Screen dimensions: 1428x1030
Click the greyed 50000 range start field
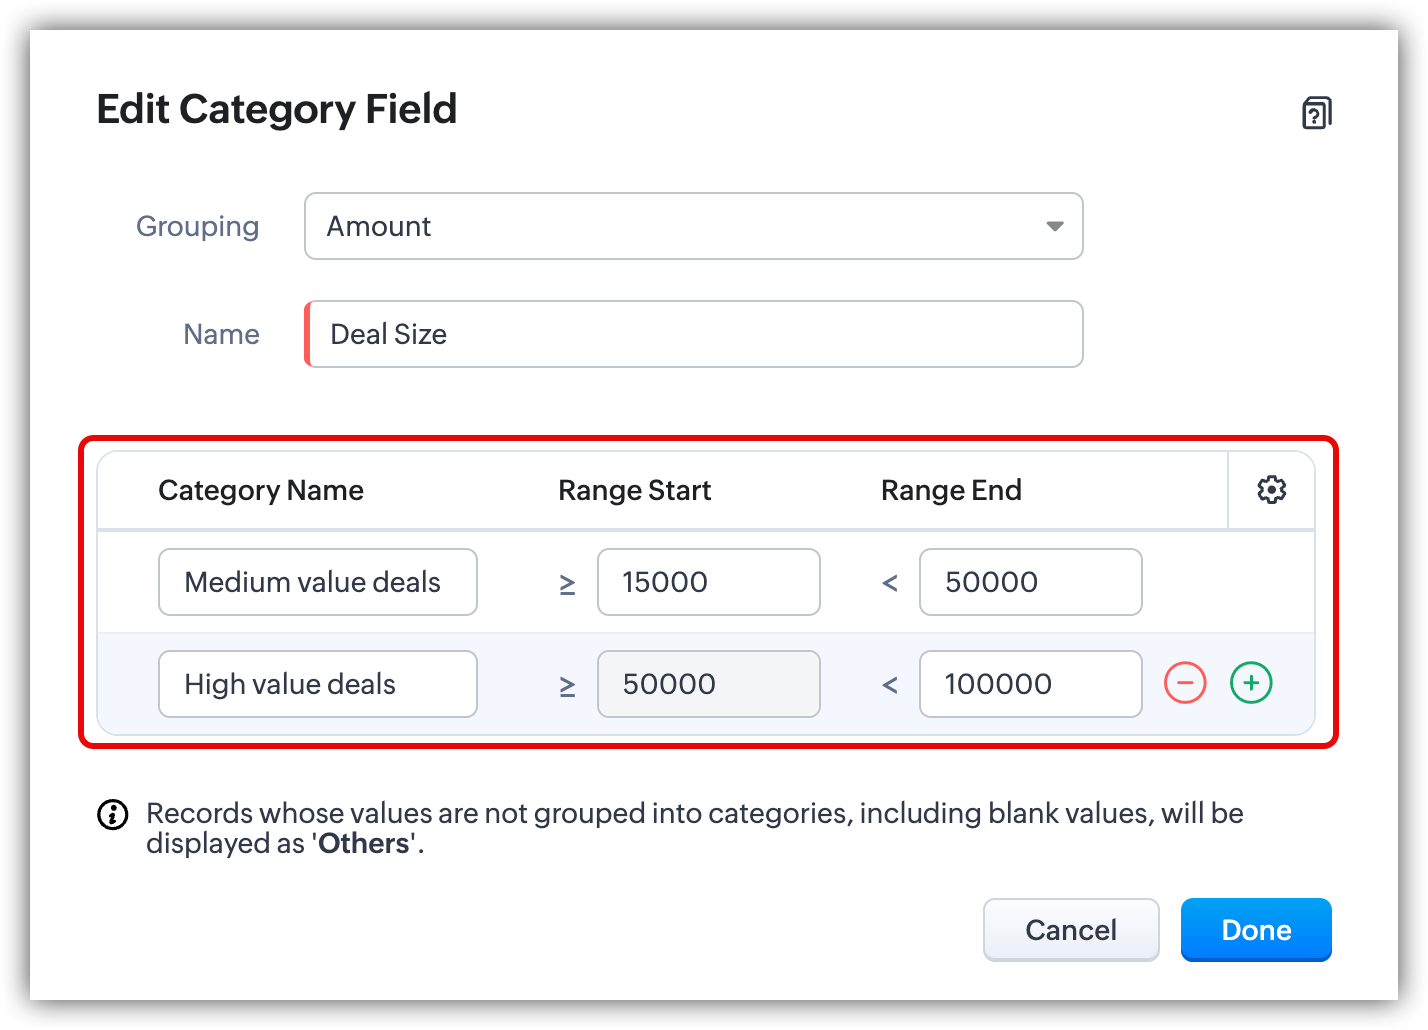point(708,685)
